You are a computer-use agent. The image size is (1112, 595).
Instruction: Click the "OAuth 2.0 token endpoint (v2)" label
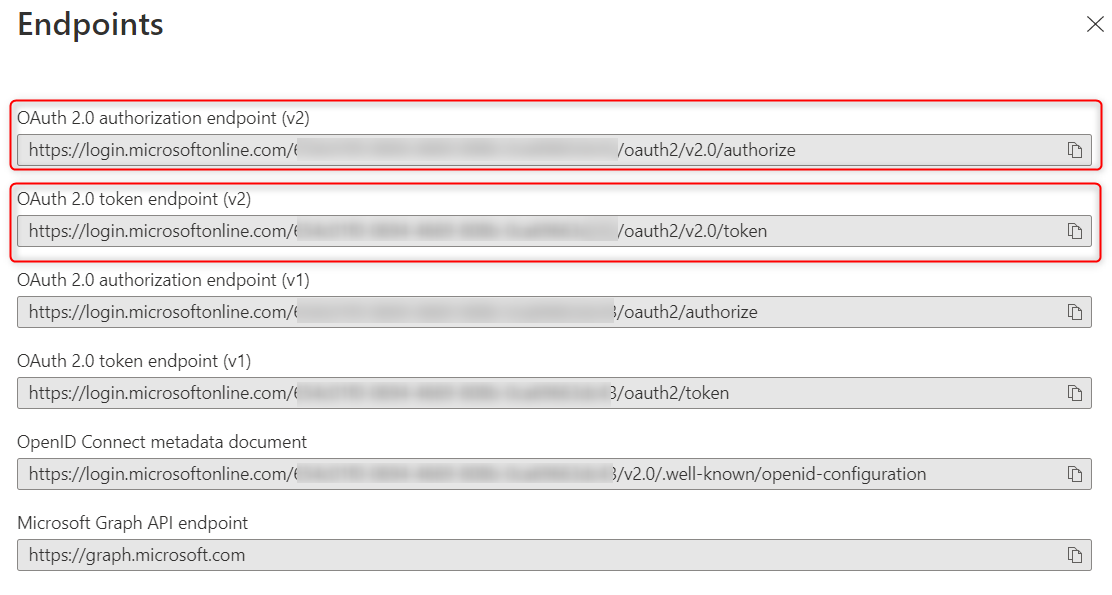[134, 199]
